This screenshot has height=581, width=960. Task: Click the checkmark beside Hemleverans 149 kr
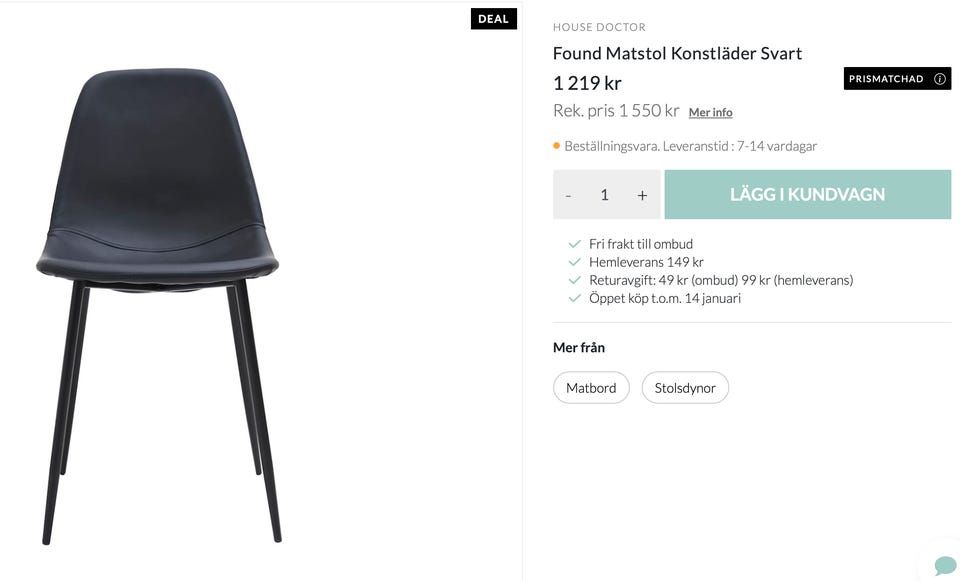point(574,262)
